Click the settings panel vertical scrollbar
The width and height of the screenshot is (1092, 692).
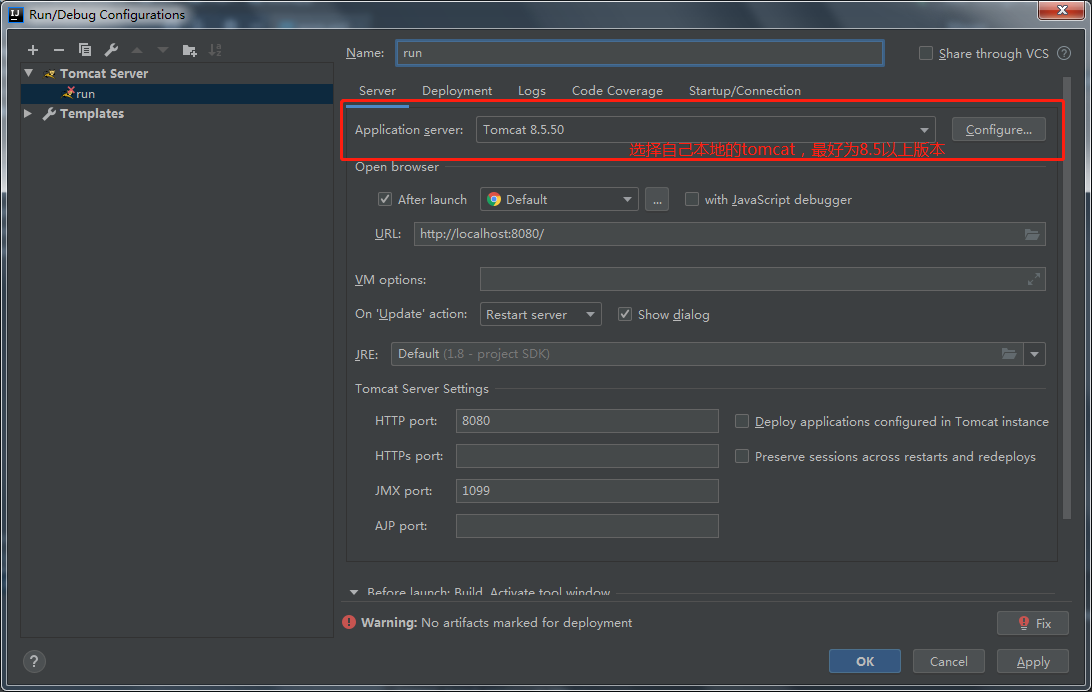click(x=1067, y=299)
